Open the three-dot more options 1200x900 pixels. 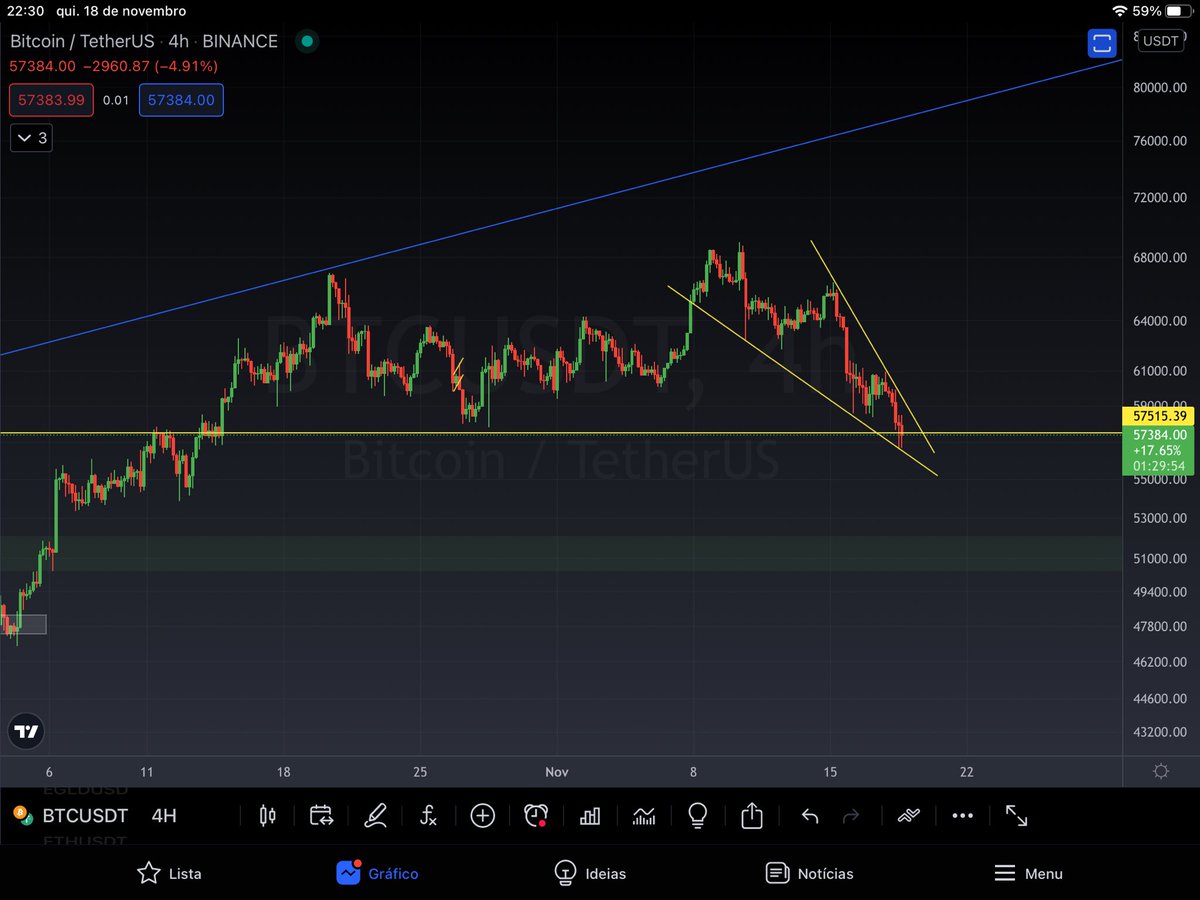coord(962,816)
